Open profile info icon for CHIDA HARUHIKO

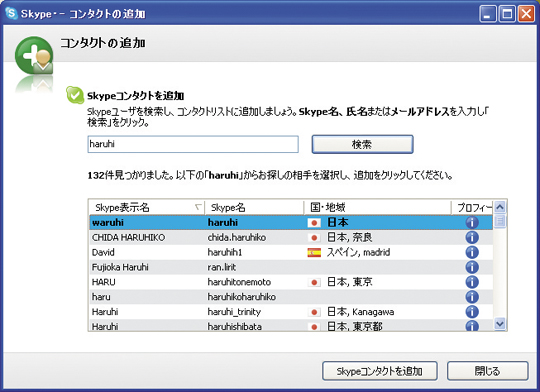[x=472, y=237]
